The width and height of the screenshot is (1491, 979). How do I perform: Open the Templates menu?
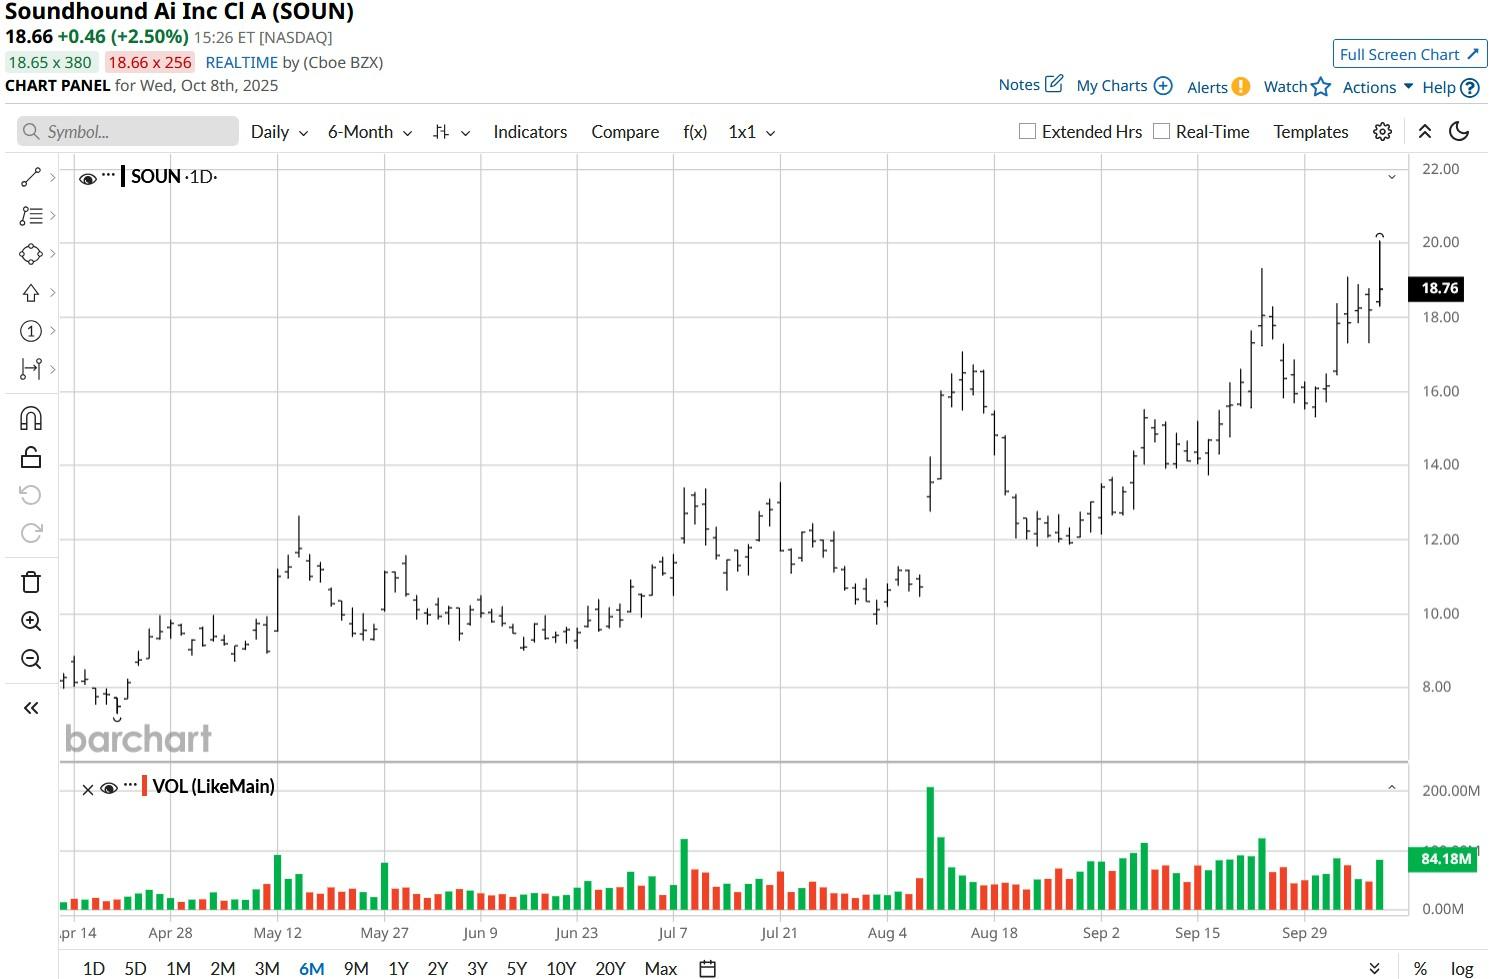(1311, 132)
